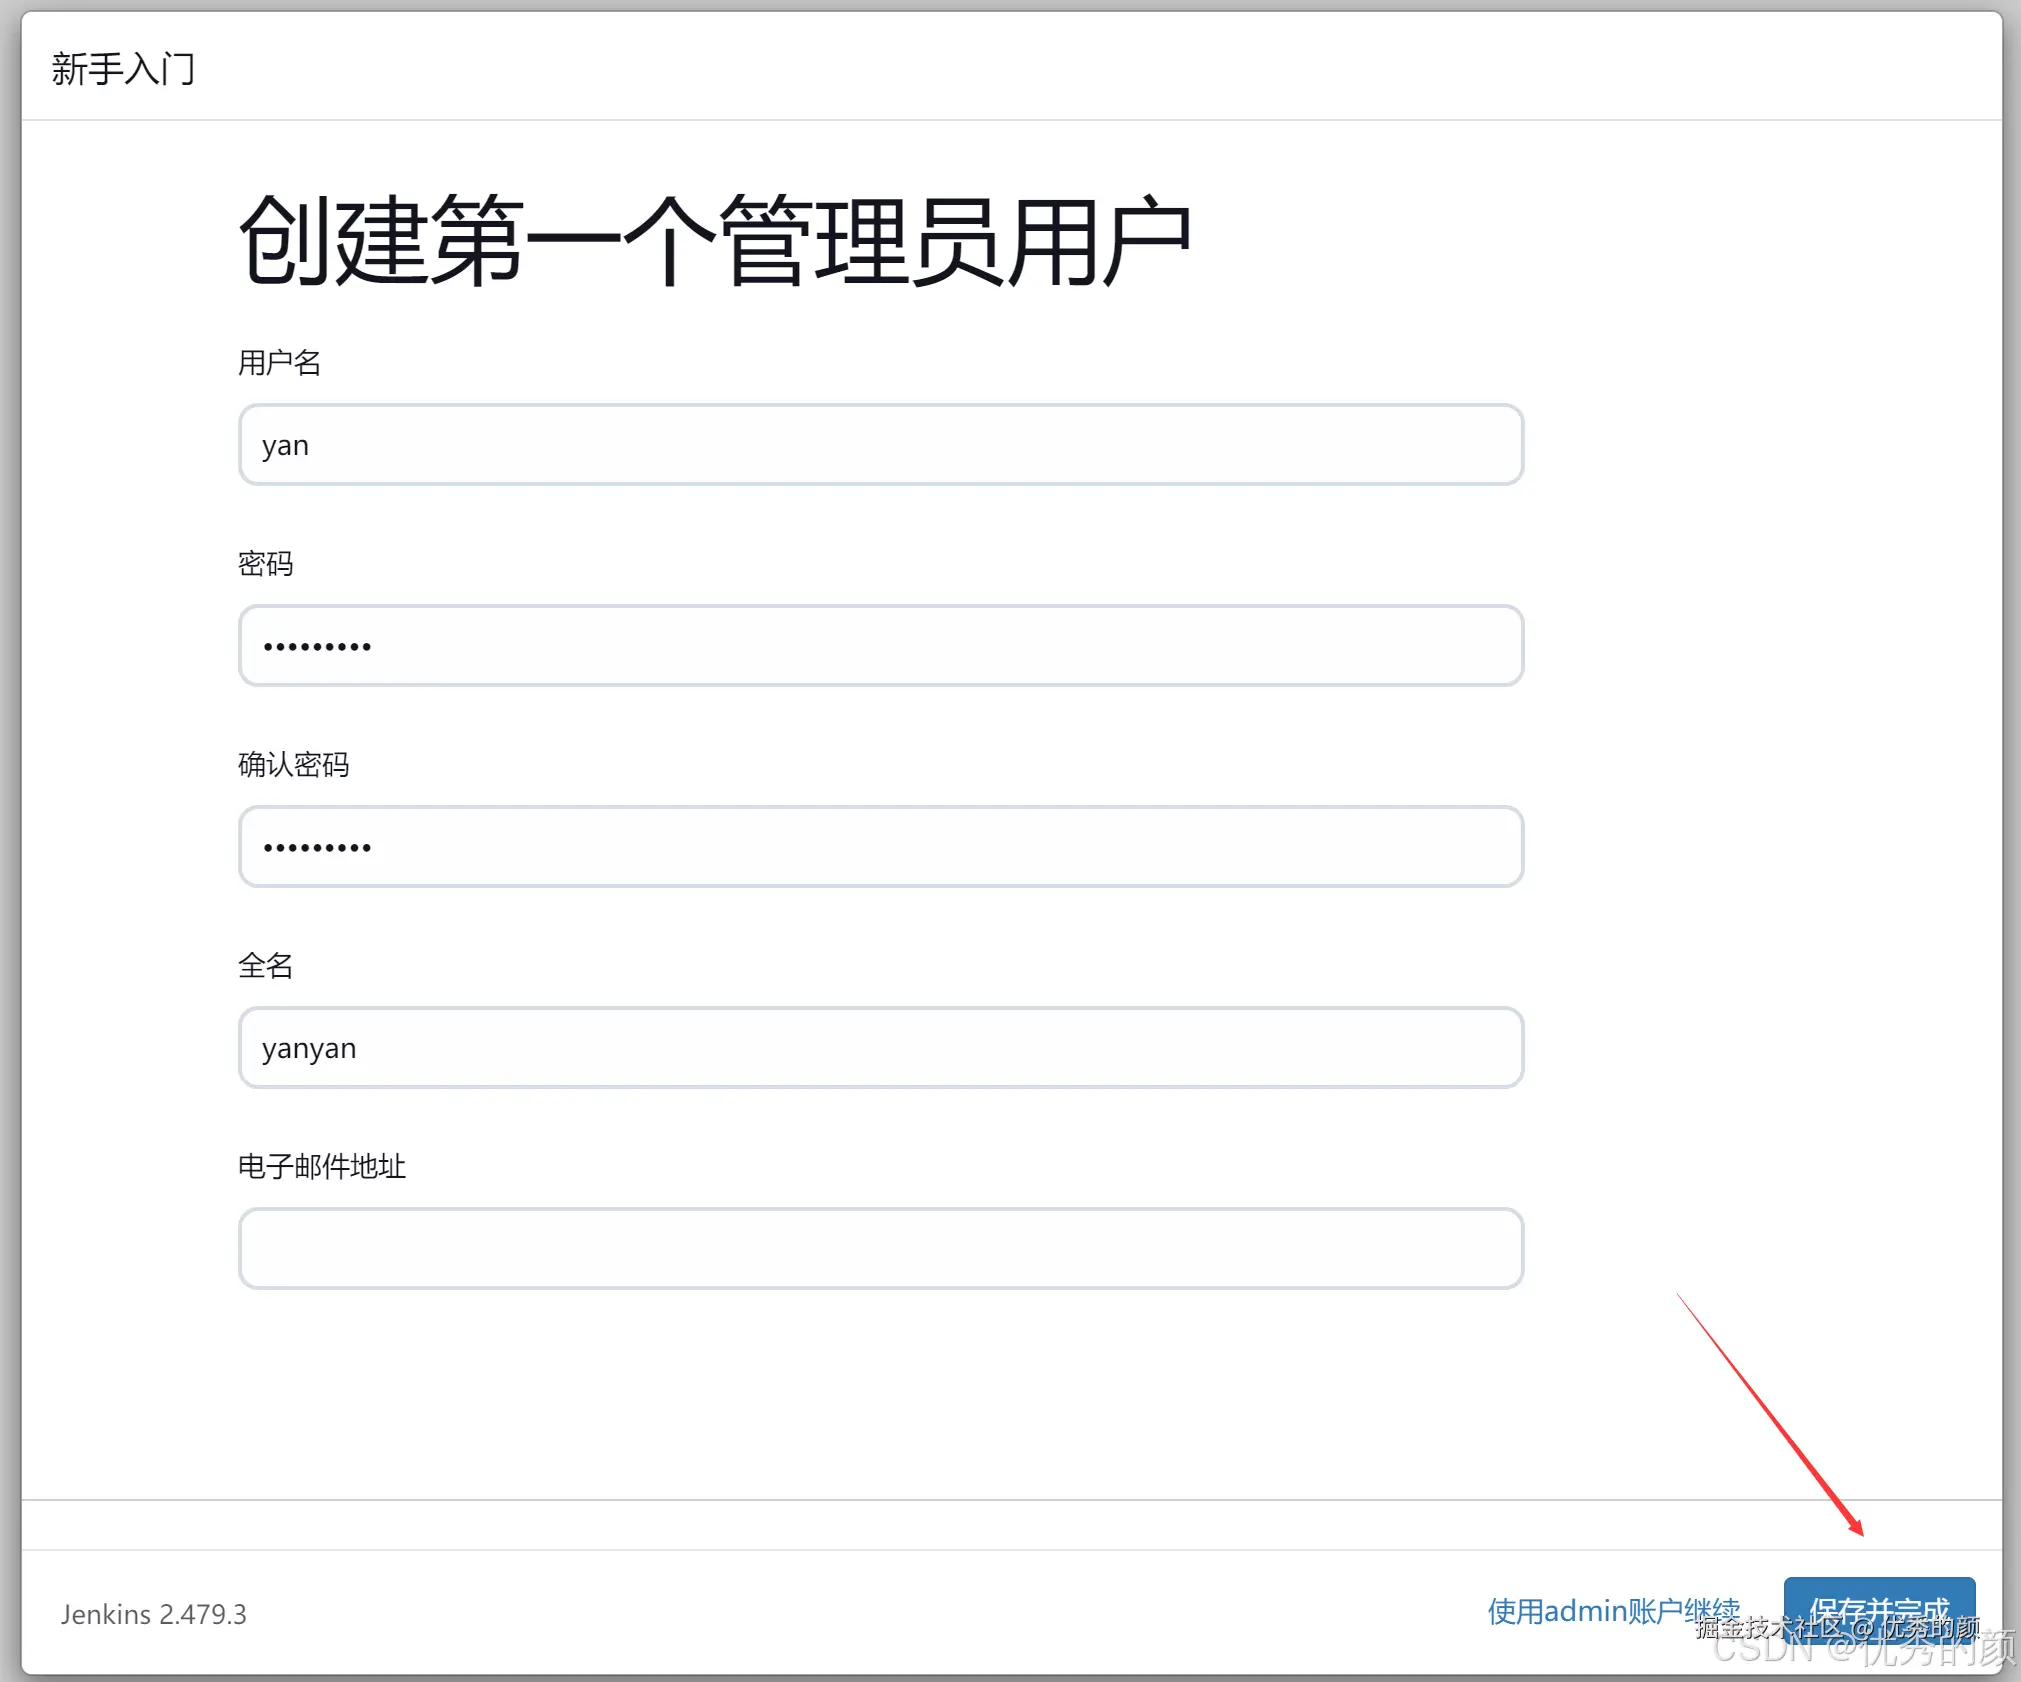Click the 确认密码 confirmation field

880,847
